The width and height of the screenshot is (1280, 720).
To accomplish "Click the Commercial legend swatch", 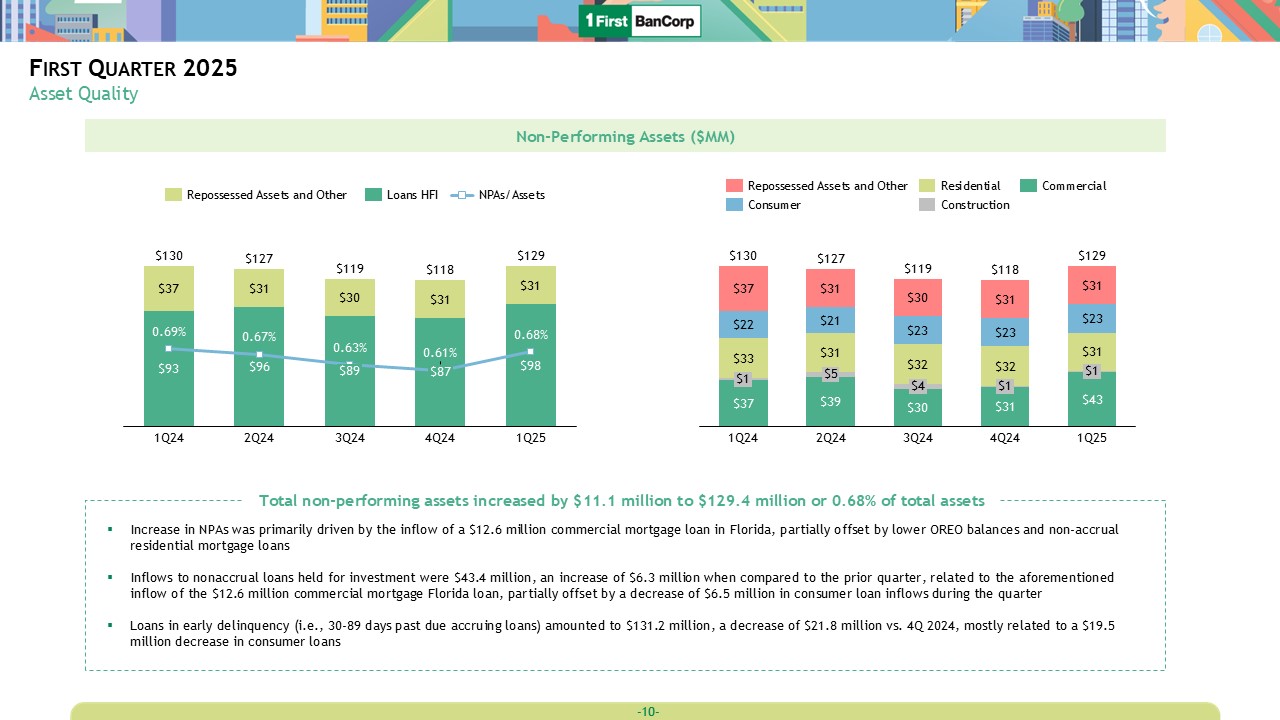I will (1028, 186).
